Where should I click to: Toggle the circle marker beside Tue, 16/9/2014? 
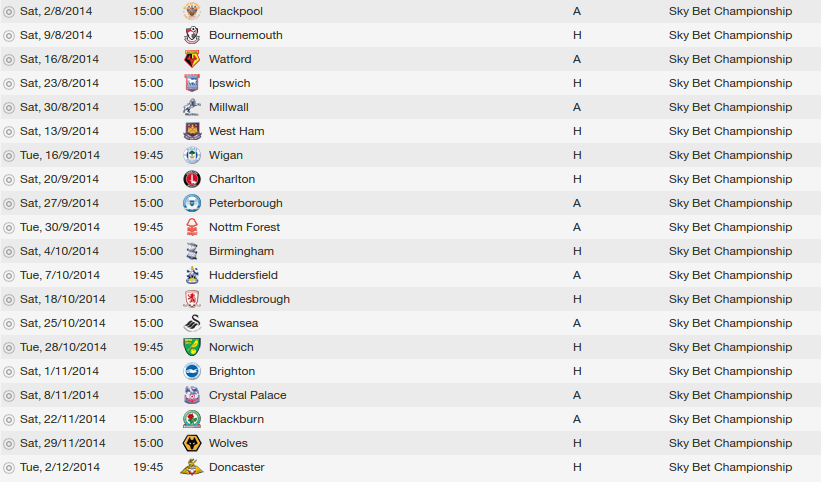tap(9, 155)
